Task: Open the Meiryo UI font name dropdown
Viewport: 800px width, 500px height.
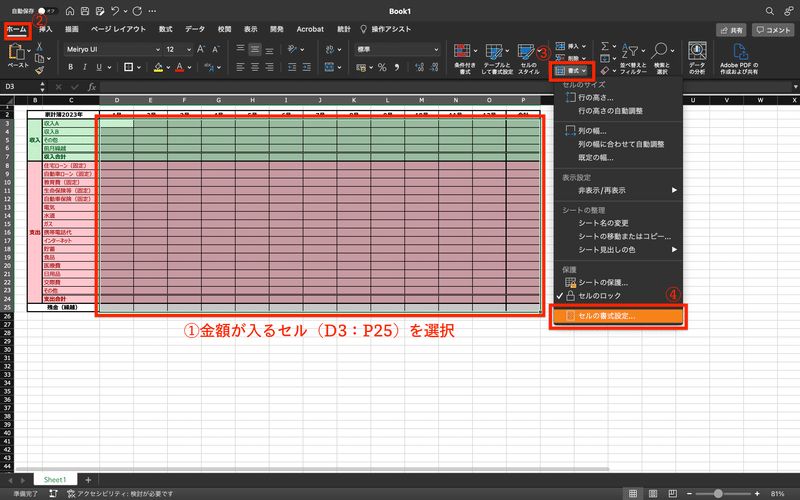Action: pyautogui.click(x=158, y=49)
